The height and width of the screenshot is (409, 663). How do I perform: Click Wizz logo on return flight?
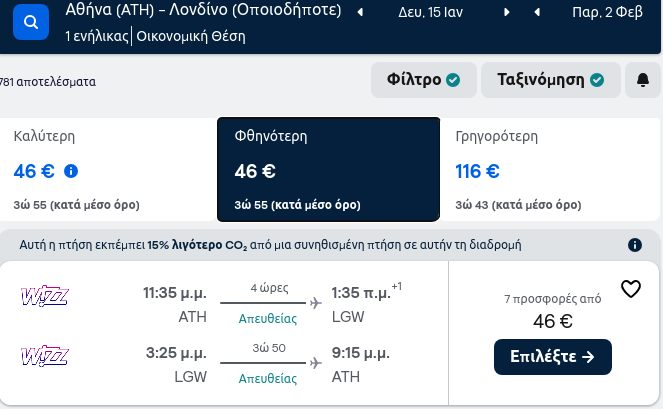(45, 356)
